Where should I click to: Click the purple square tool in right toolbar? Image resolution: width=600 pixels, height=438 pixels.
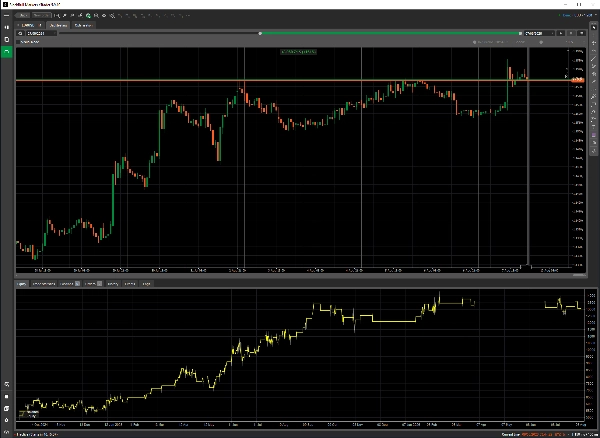[594, 135]
